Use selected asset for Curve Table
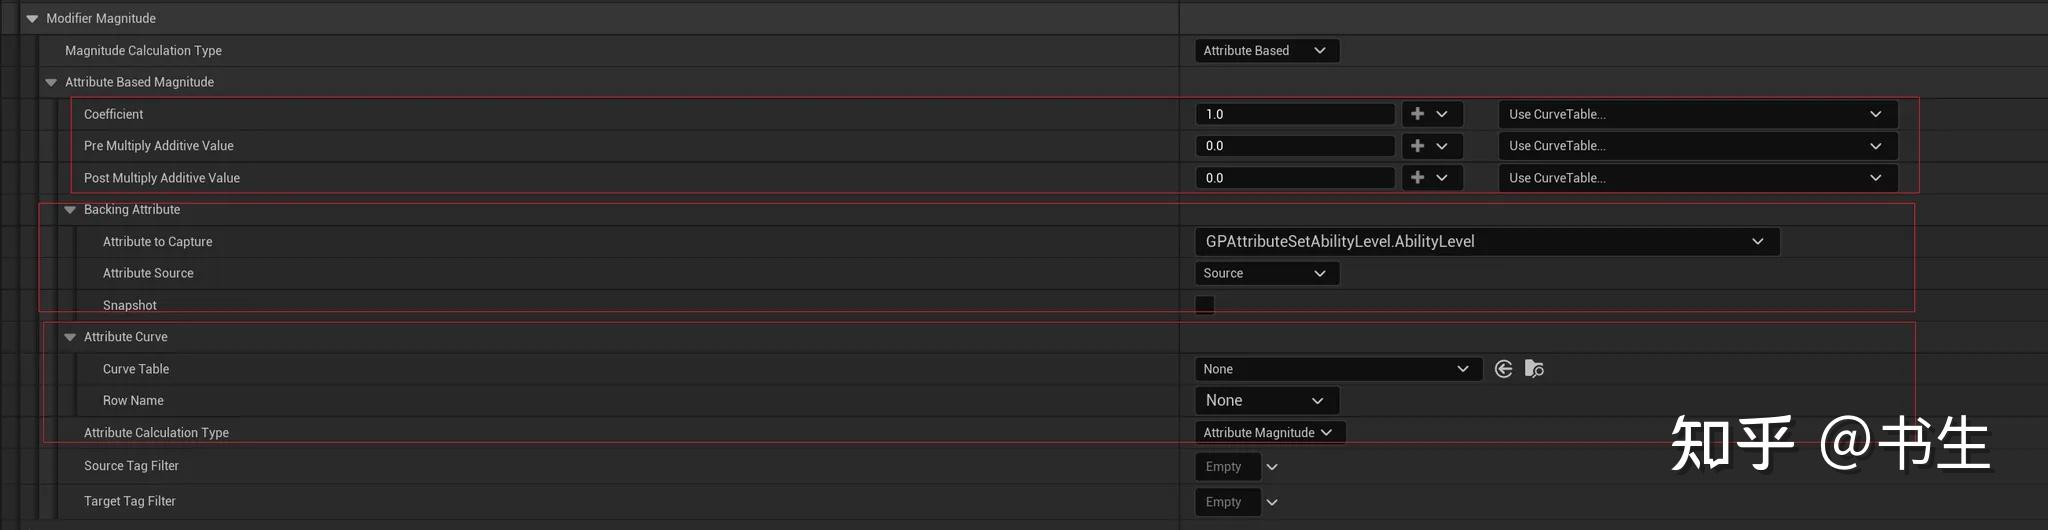The height and width of the screenshot is (530, 2048). [1503, 369]
